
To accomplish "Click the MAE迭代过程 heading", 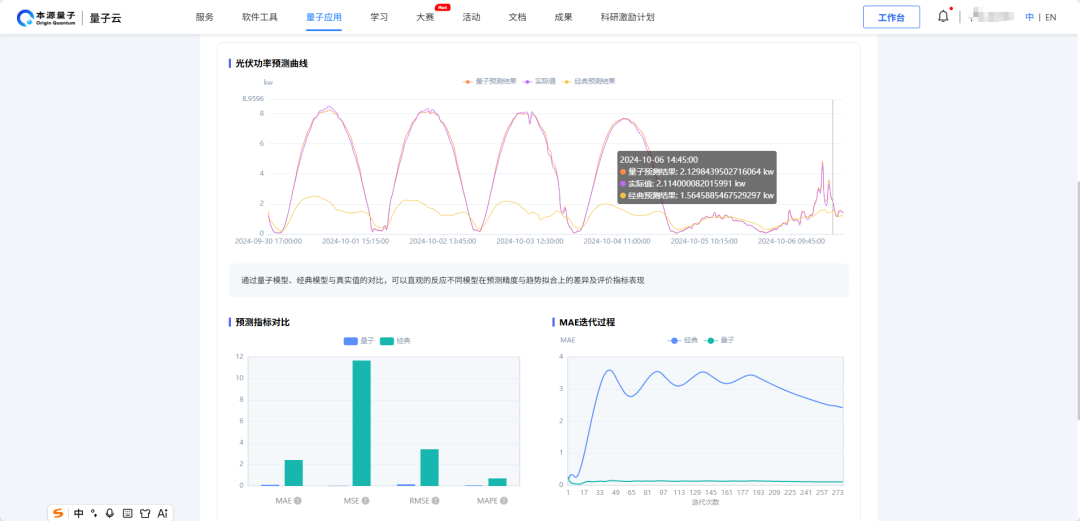I will pos(587,322).
